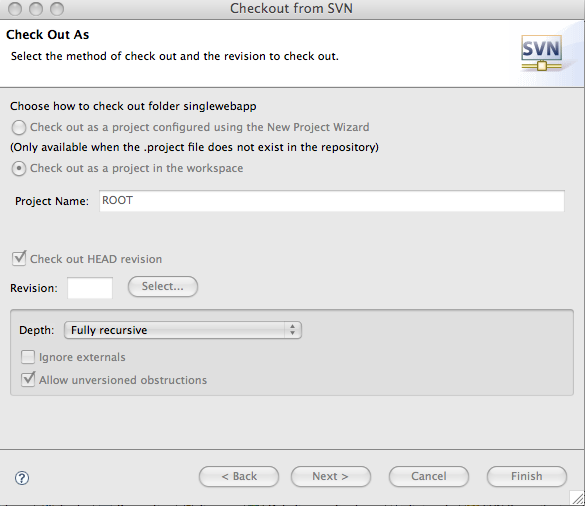Proceed with the Next button

(331, 477)
